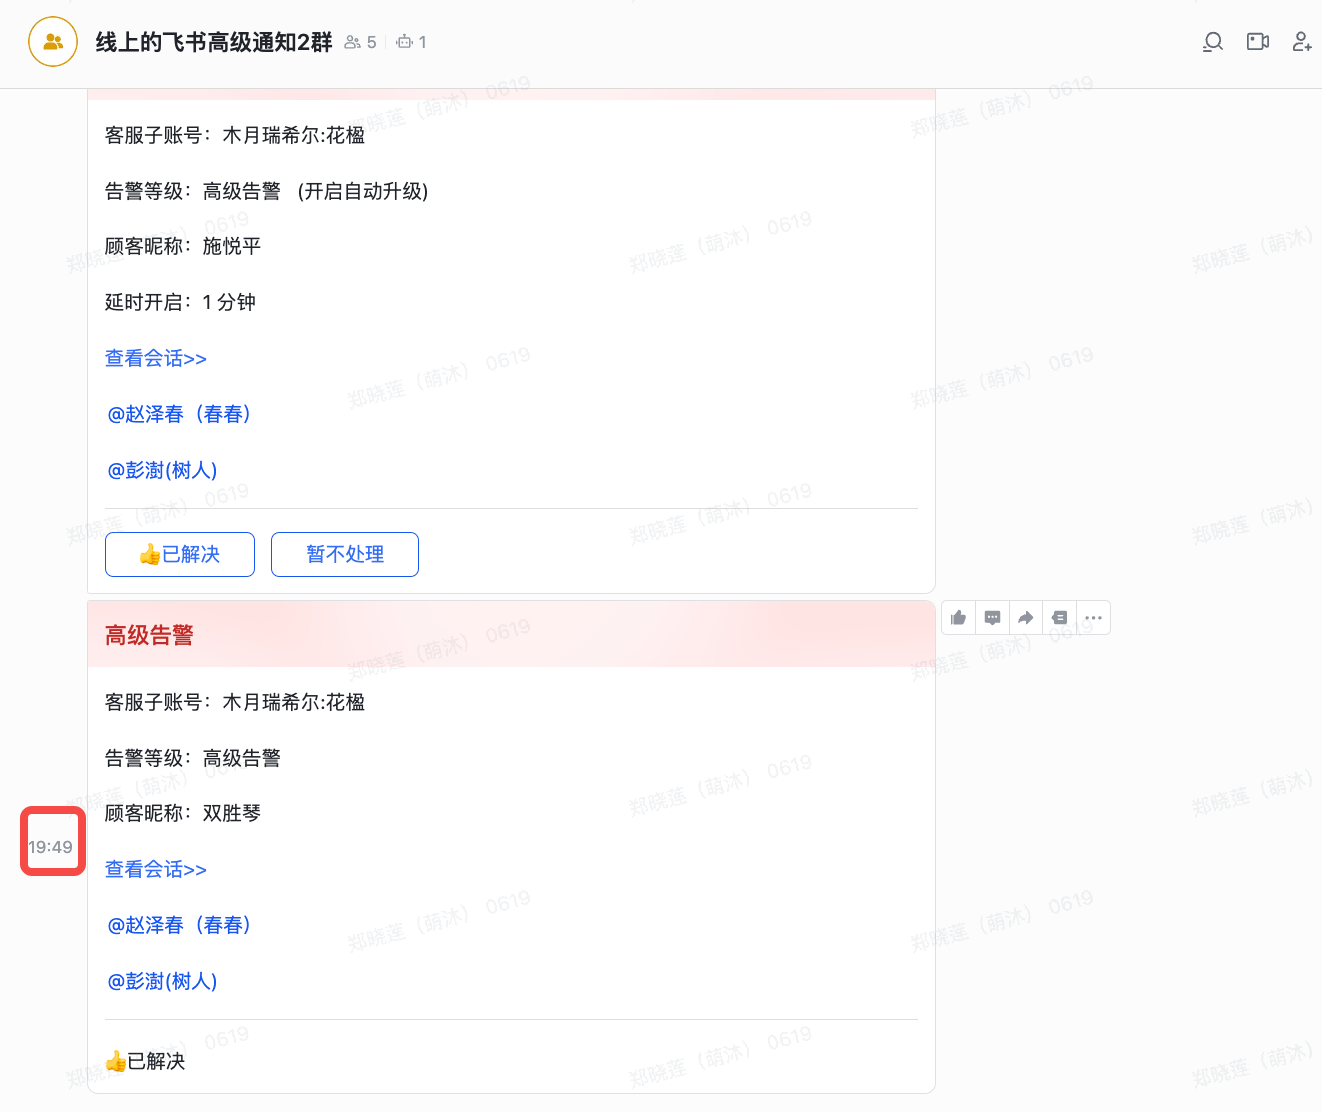The image size is (1322, 1112).
Task: Click 已解决 status text in second card
Action: point(146,1061)
